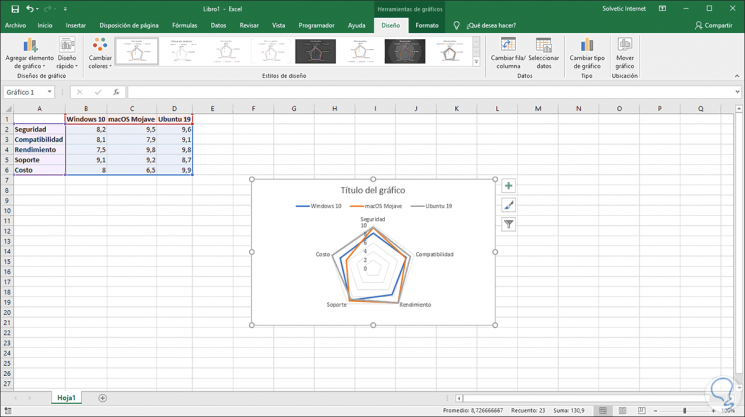Screen dimensions: 745x417
Task: Select the first dark chart style thumbnail
Action: 315,51
